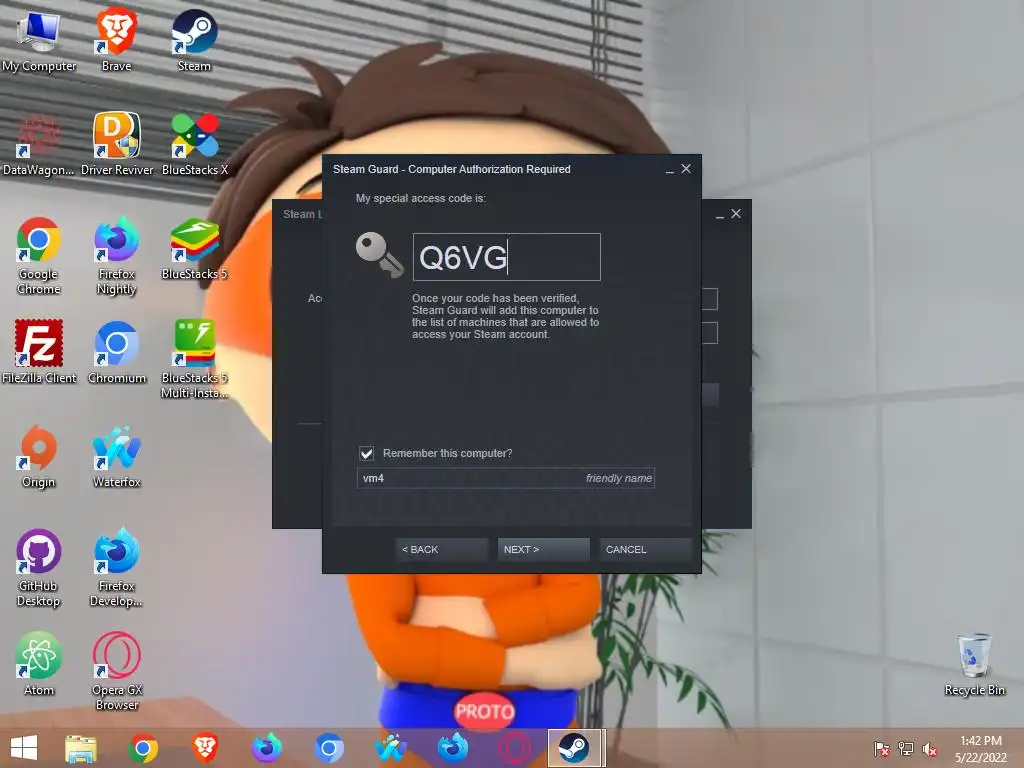Close the Steam Guard dialog
1024x768 pixels.
coord(686,168)
